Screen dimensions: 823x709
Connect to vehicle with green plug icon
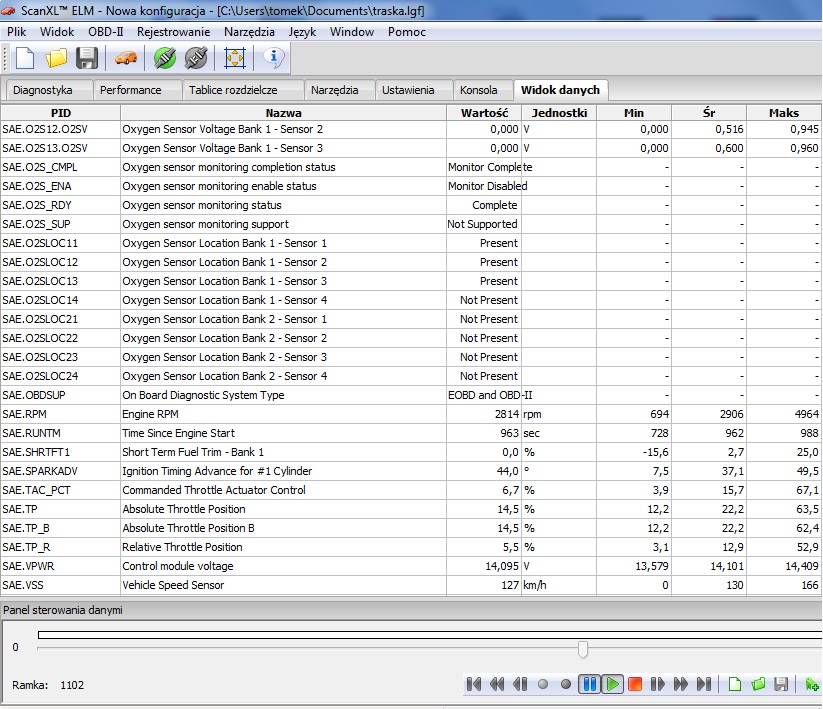165,58
